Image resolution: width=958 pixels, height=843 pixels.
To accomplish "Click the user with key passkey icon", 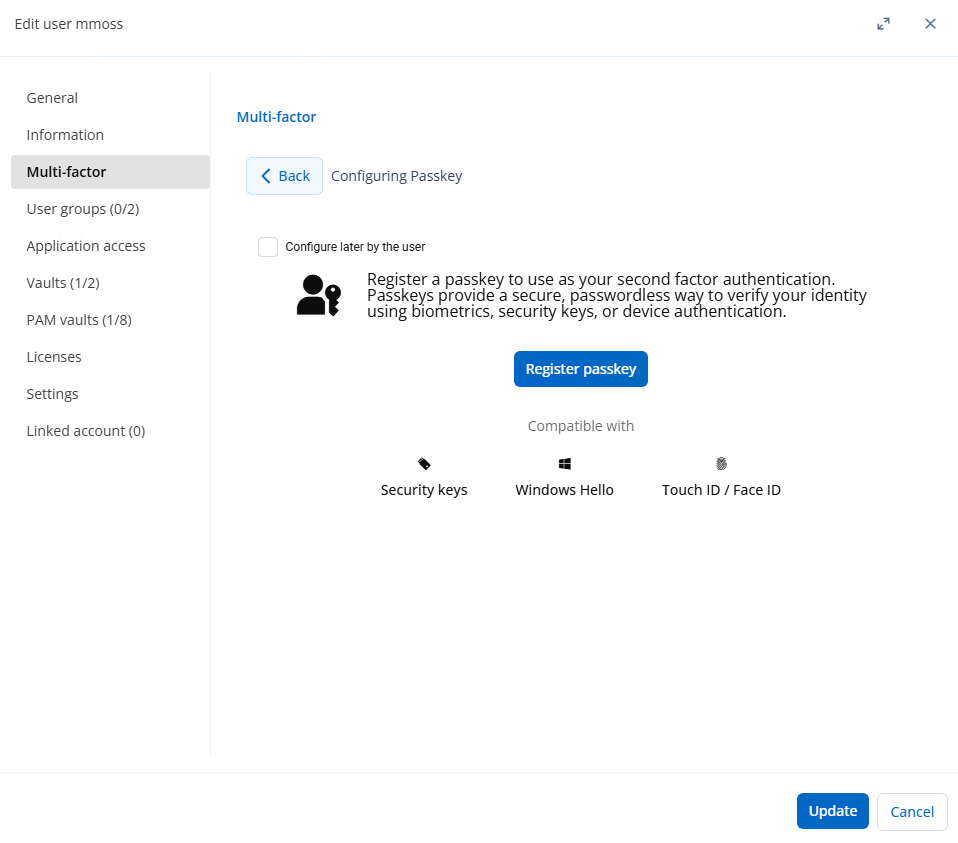I will tap(319, 295).
